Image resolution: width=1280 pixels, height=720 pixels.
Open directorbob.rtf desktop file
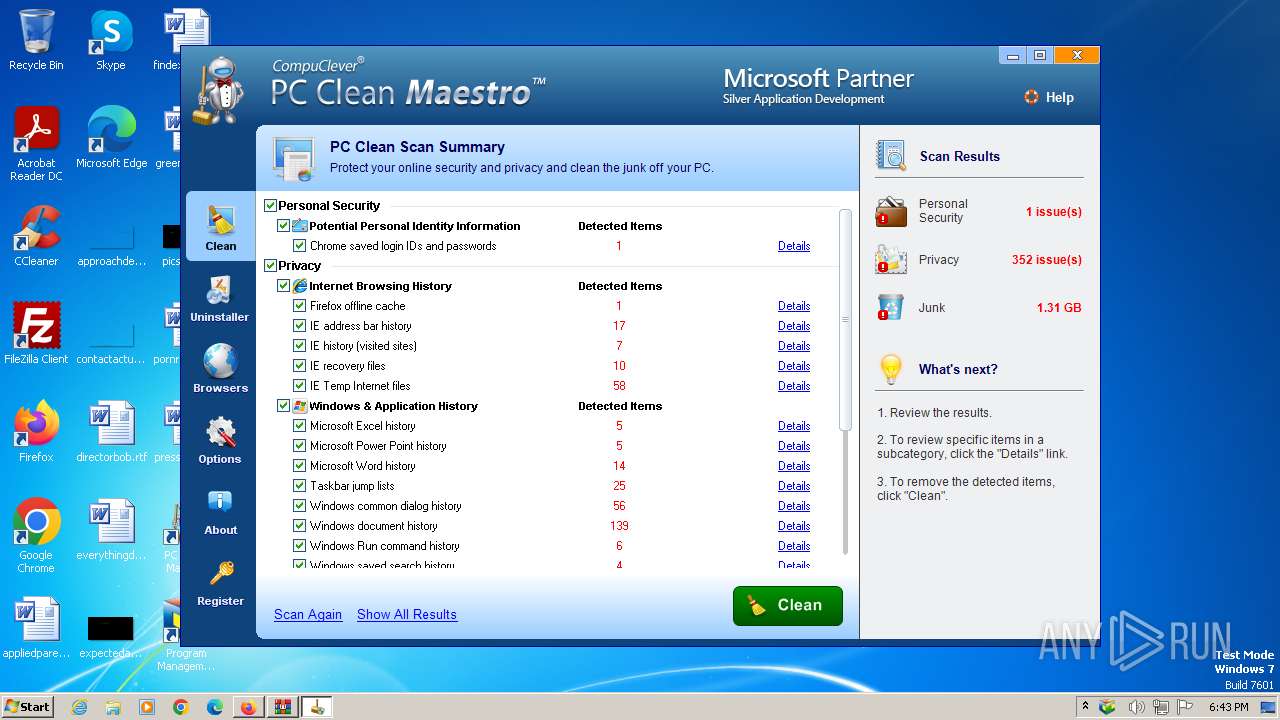click(x=111, y=432)
